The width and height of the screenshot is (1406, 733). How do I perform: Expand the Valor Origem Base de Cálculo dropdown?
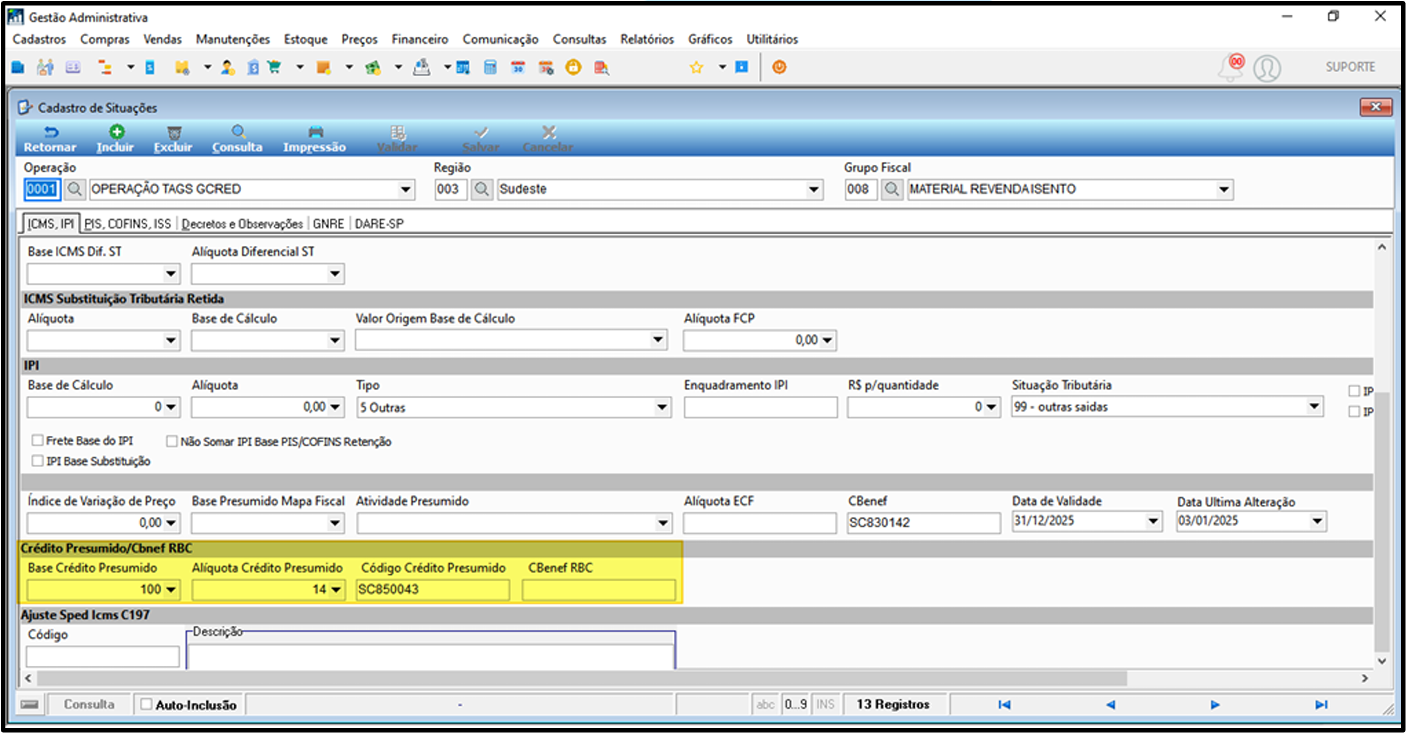point(657,341)
